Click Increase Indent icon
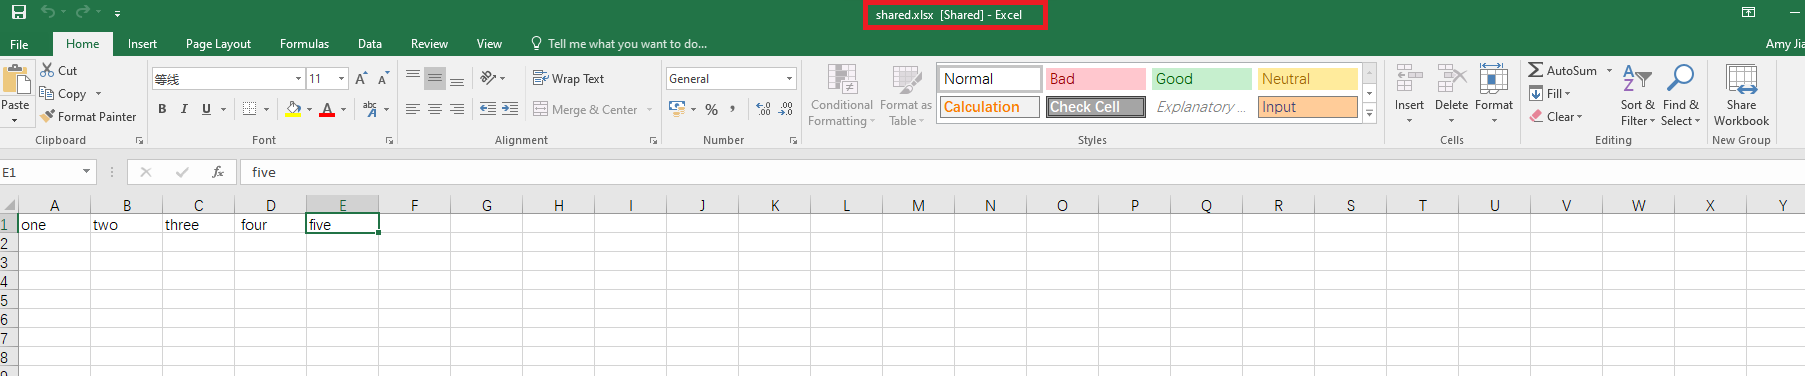 [x=510, y=109]
